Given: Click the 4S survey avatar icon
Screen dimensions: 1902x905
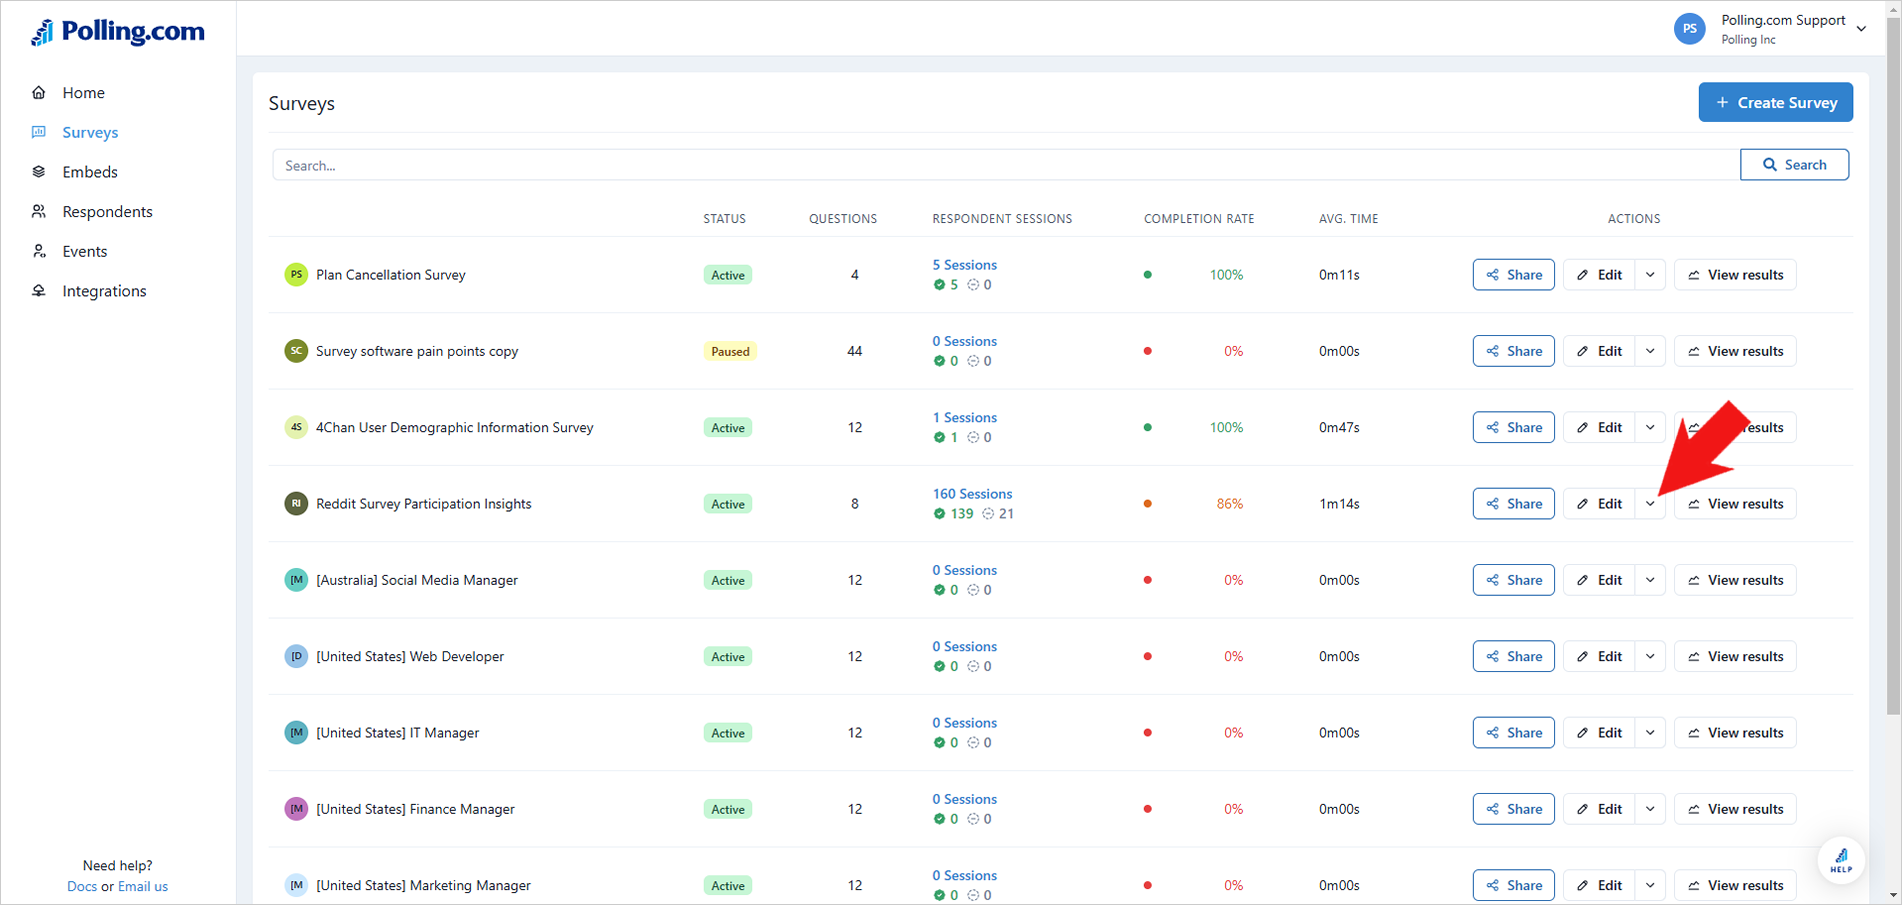Looking at the screenshot, I should [x=296, y=427].
